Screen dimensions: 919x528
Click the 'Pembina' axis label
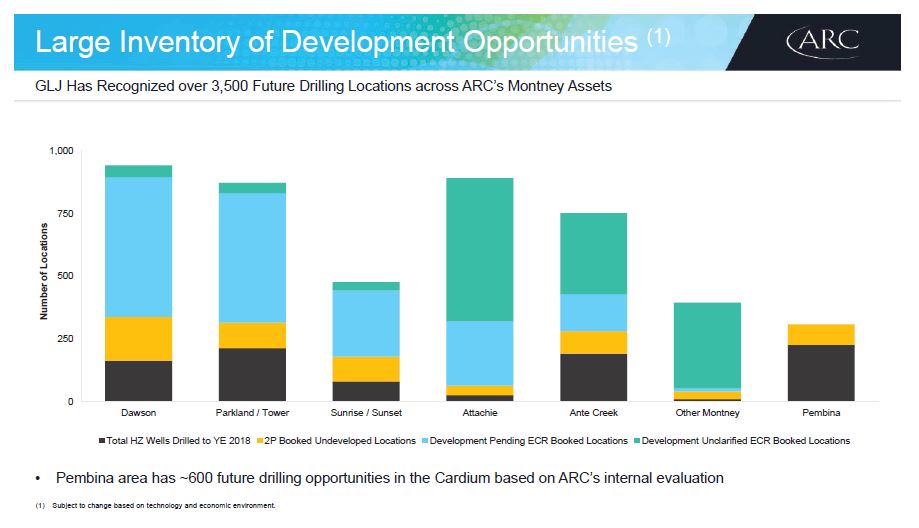(821, 413)
